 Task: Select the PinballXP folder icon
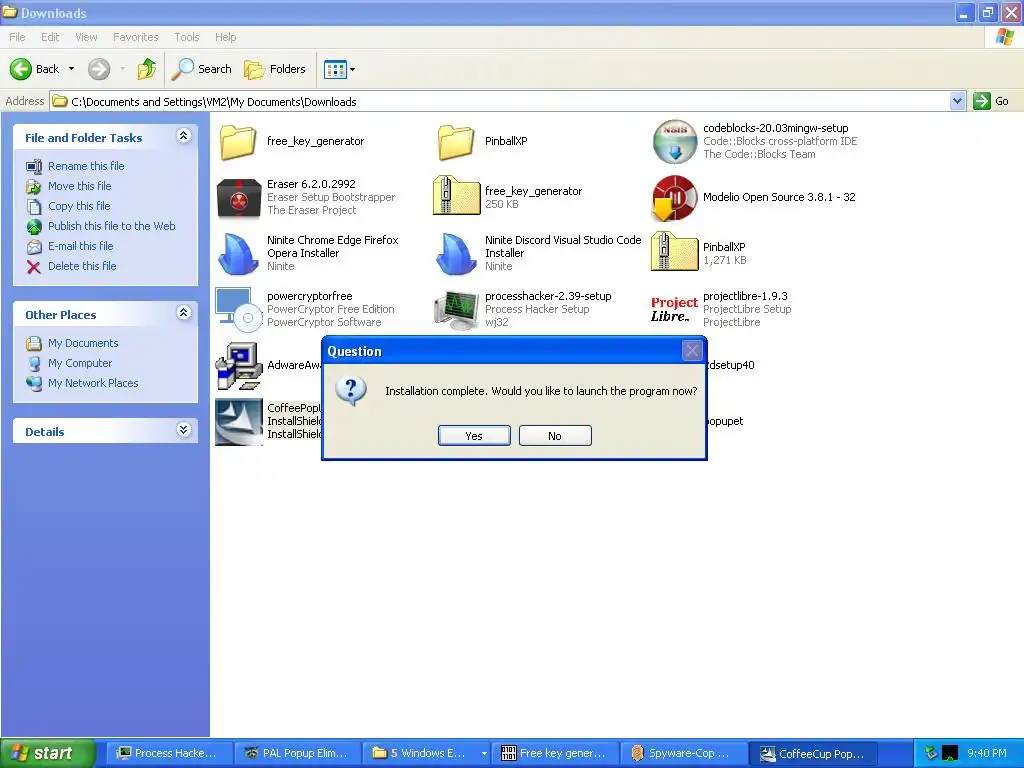tap(456, 142)
